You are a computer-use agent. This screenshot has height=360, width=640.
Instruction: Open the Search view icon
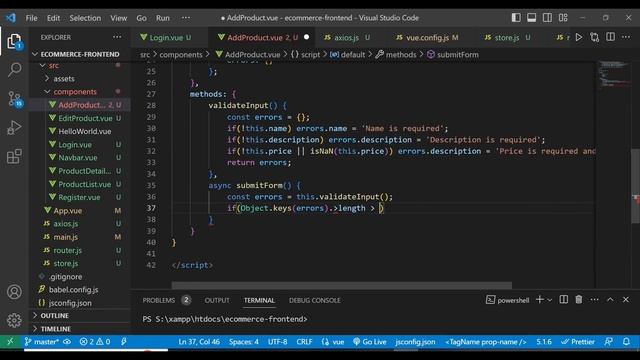coord(15,70)
